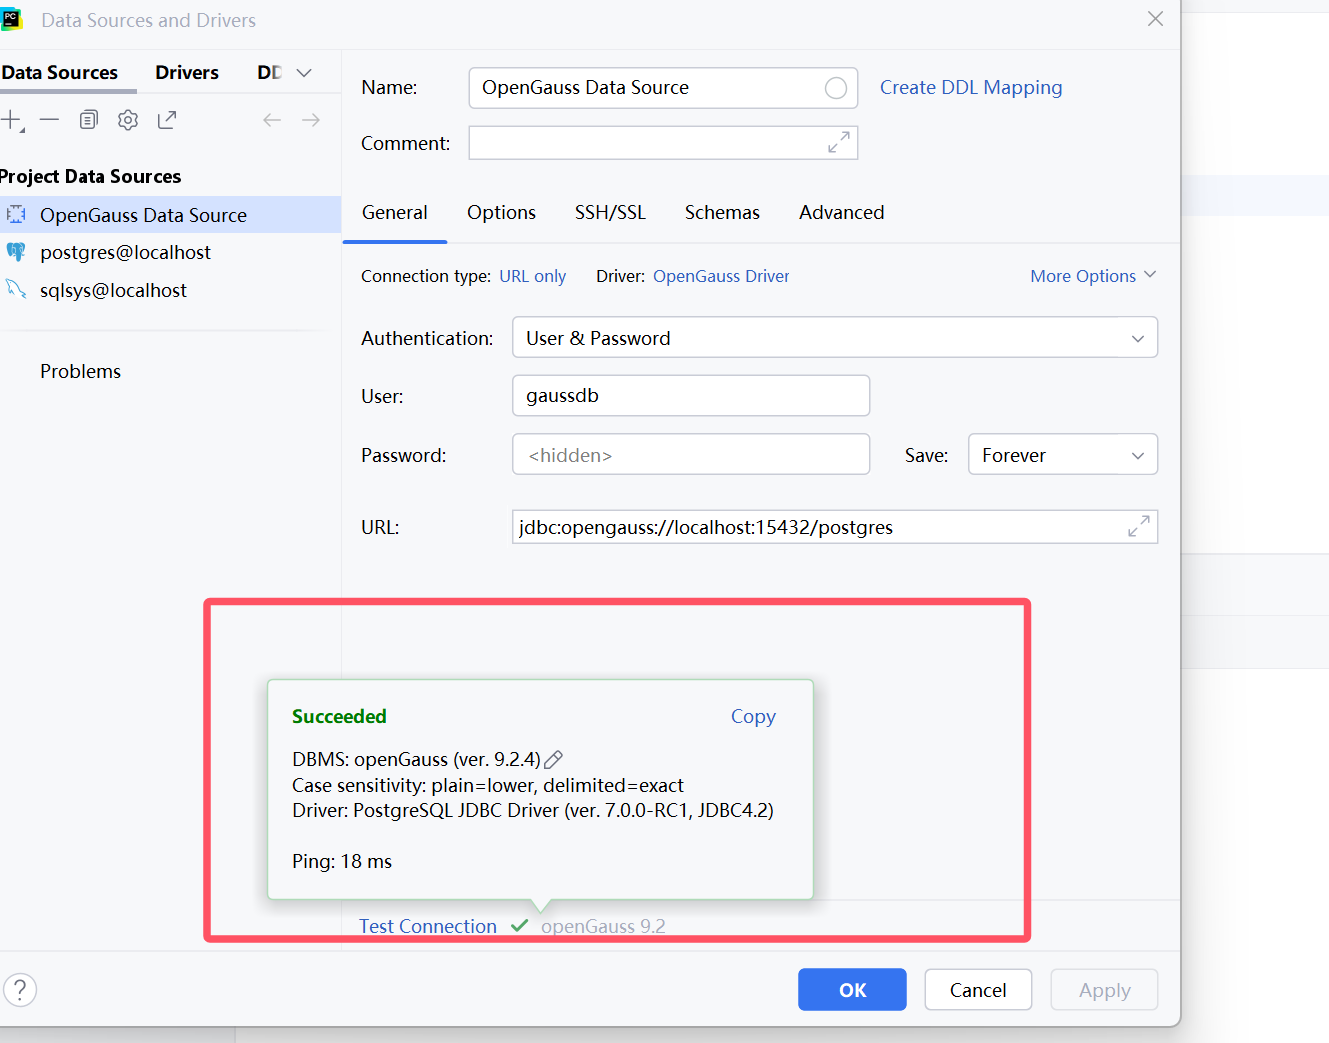Copy the connection success details
1329x1043 pixels.
coord(752,716)
